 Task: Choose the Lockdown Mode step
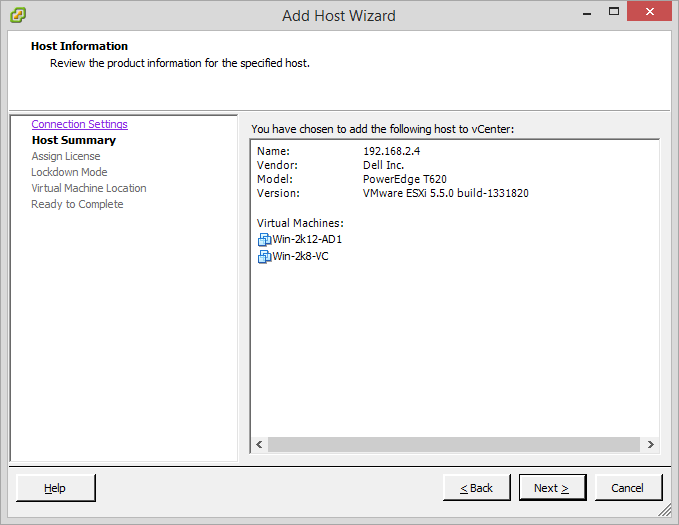(69, 172)
